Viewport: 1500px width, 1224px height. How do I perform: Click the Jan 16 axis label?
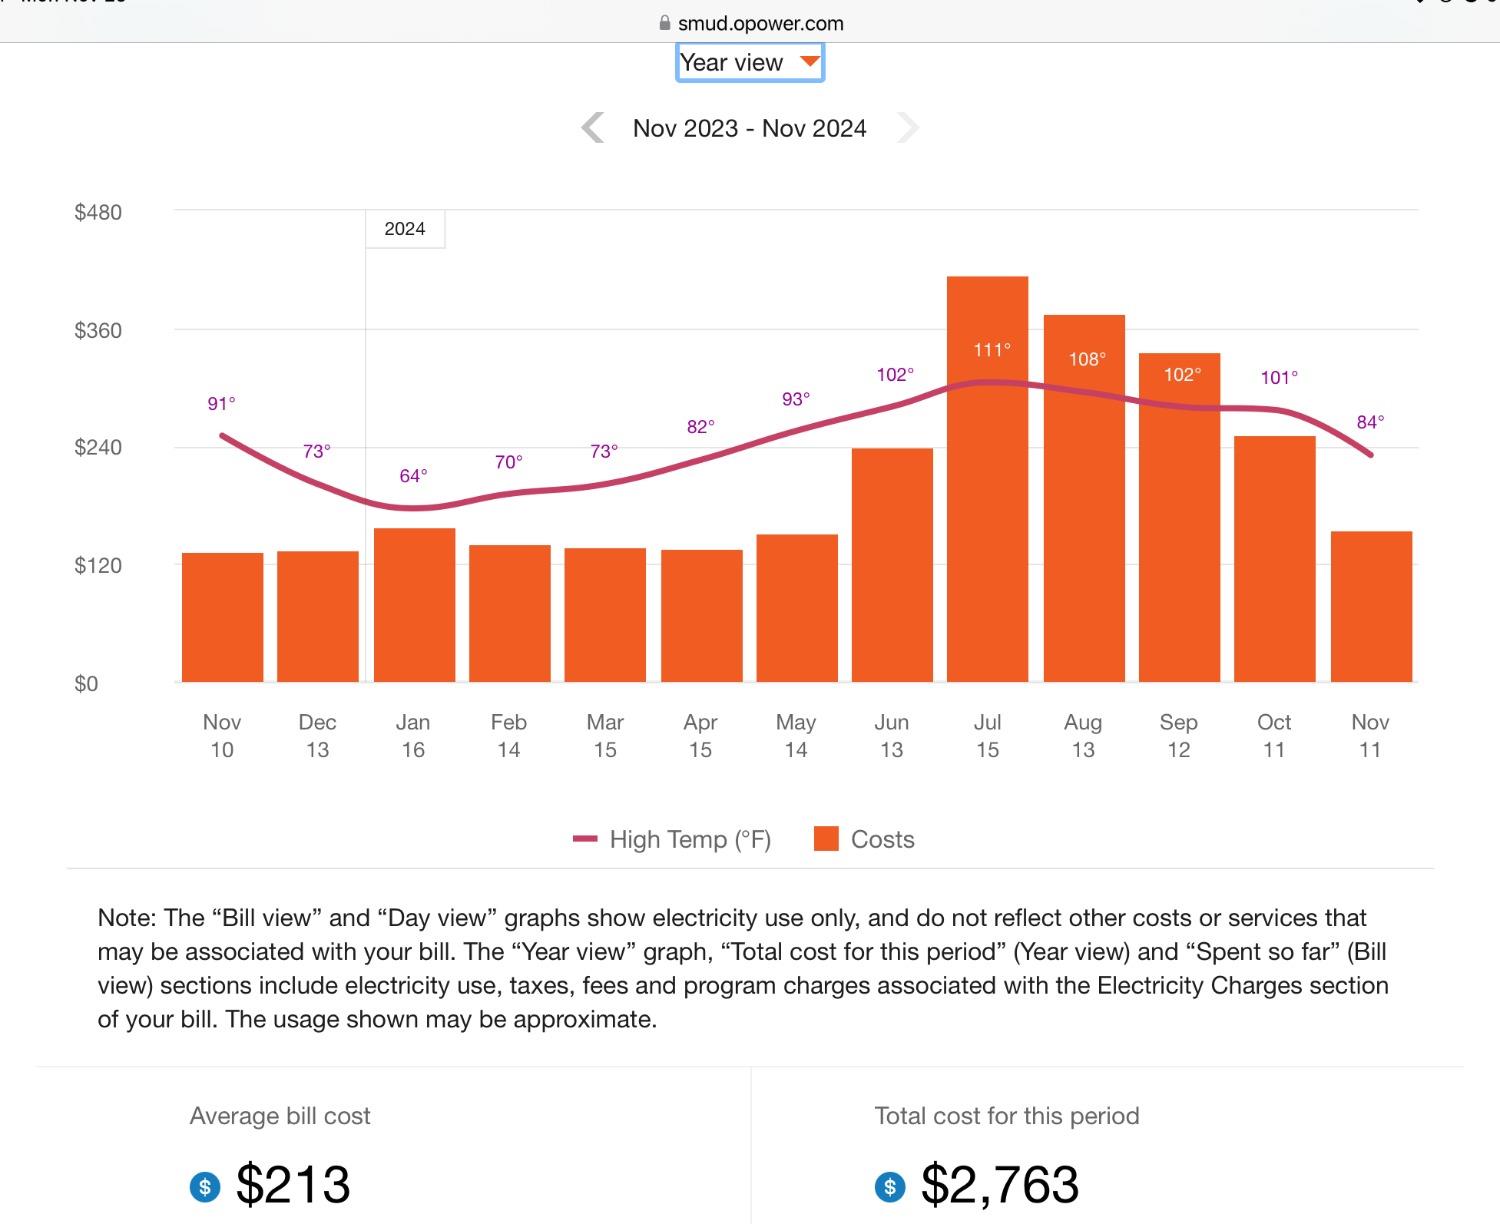[x=413, y=736]
